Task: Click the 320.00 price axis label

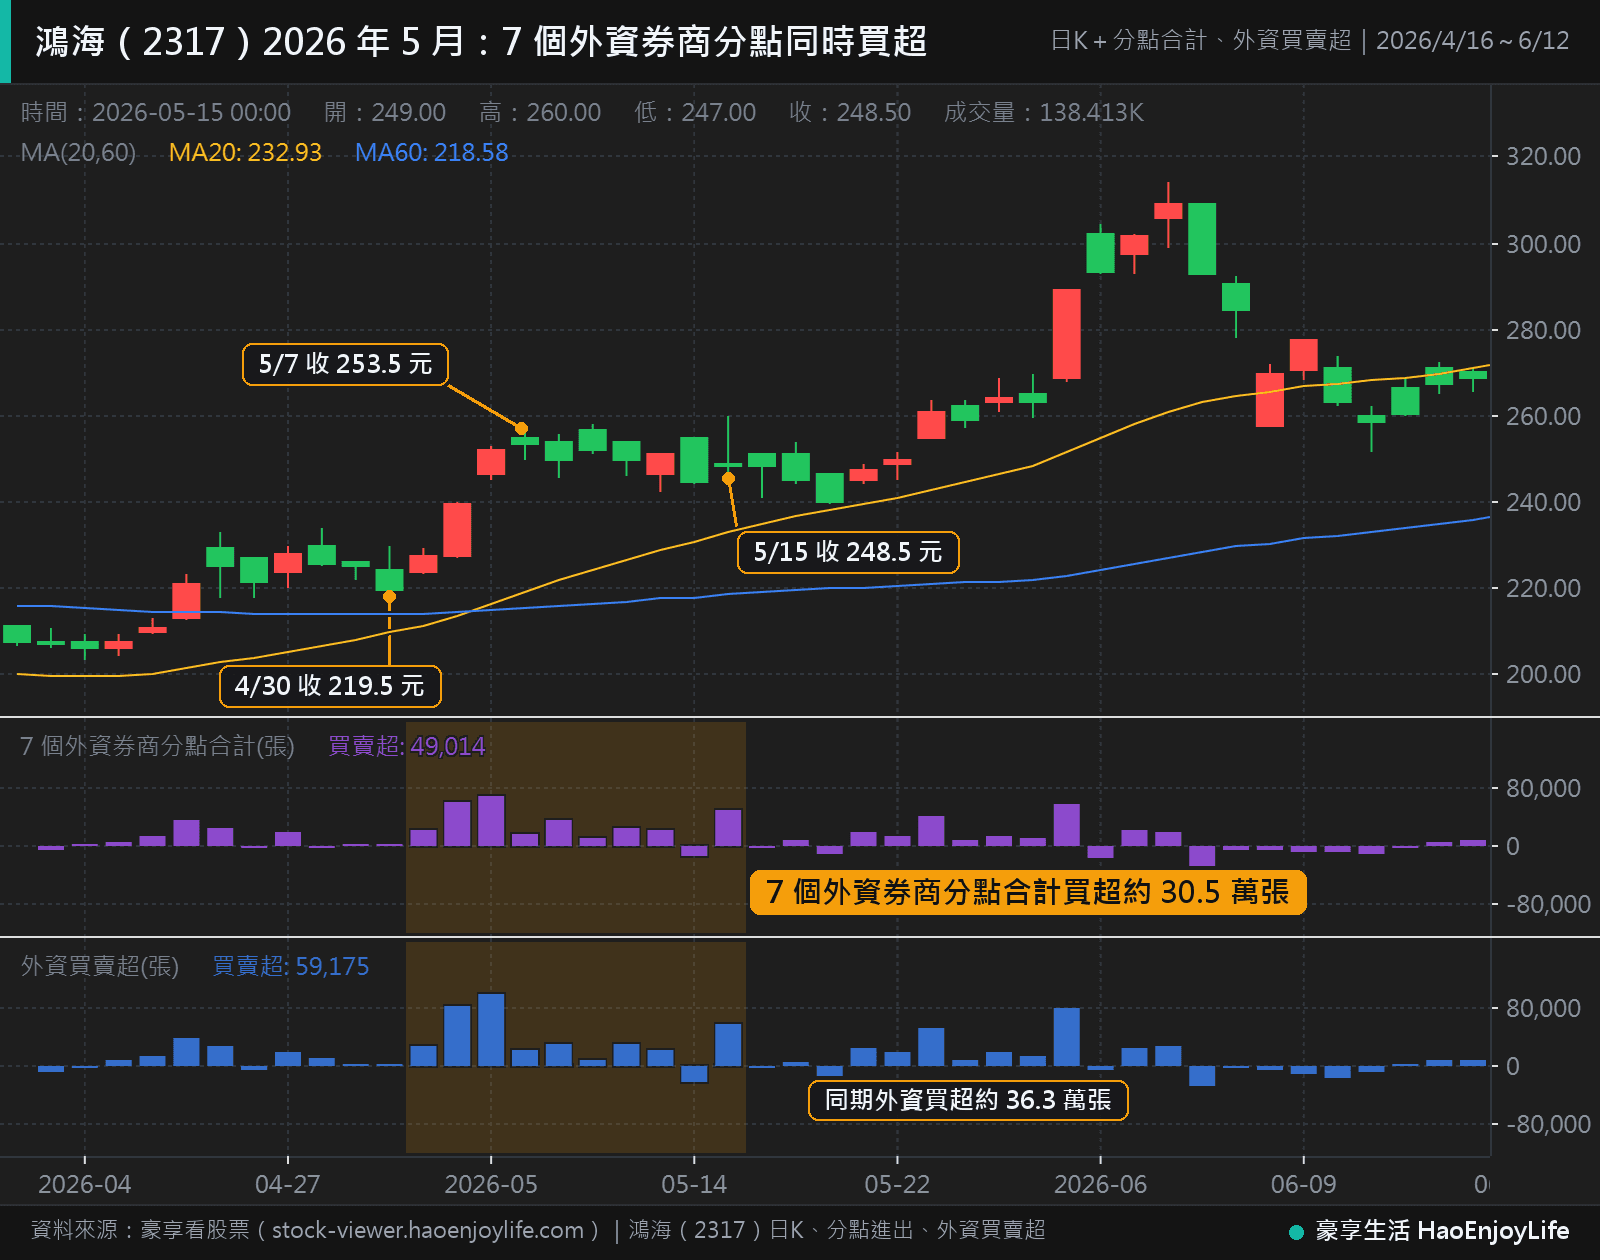Action: coord(1543,157)
